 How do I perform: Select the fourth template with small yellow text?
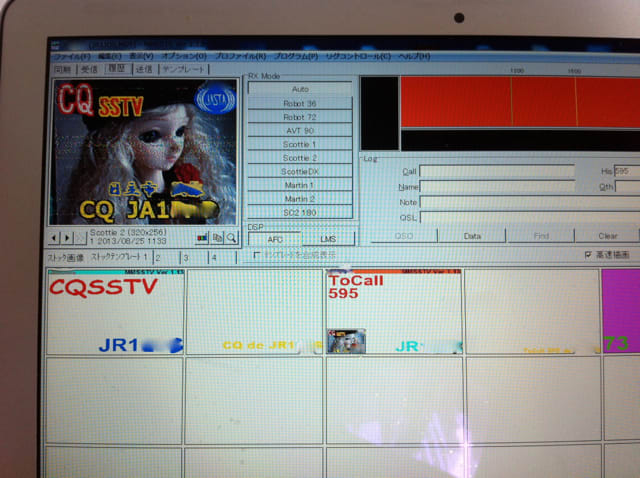(532, 311)
